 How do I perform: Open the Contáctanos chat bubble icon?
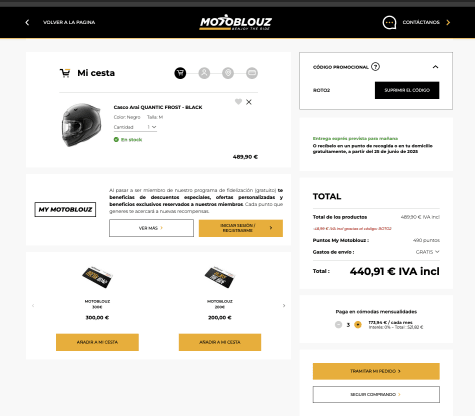[x=389, y=23]
